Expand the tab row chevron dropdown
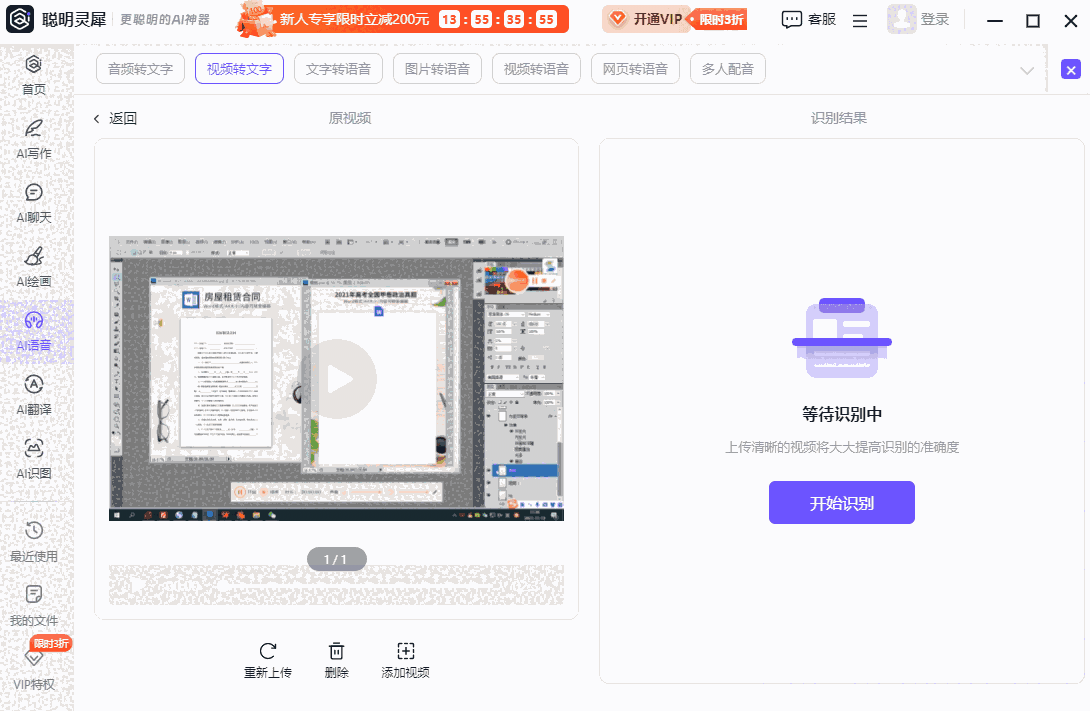The width and height of the screenshot is (1090, 711). tap(1026, 69)
